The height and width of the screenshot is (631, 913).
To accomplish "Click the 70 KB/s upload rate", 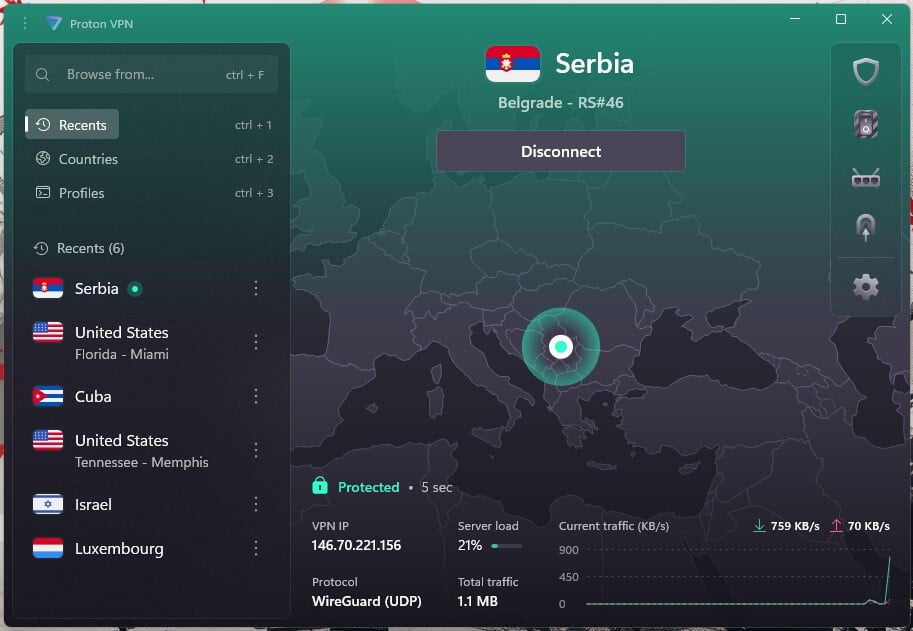I will coord(868,526).
